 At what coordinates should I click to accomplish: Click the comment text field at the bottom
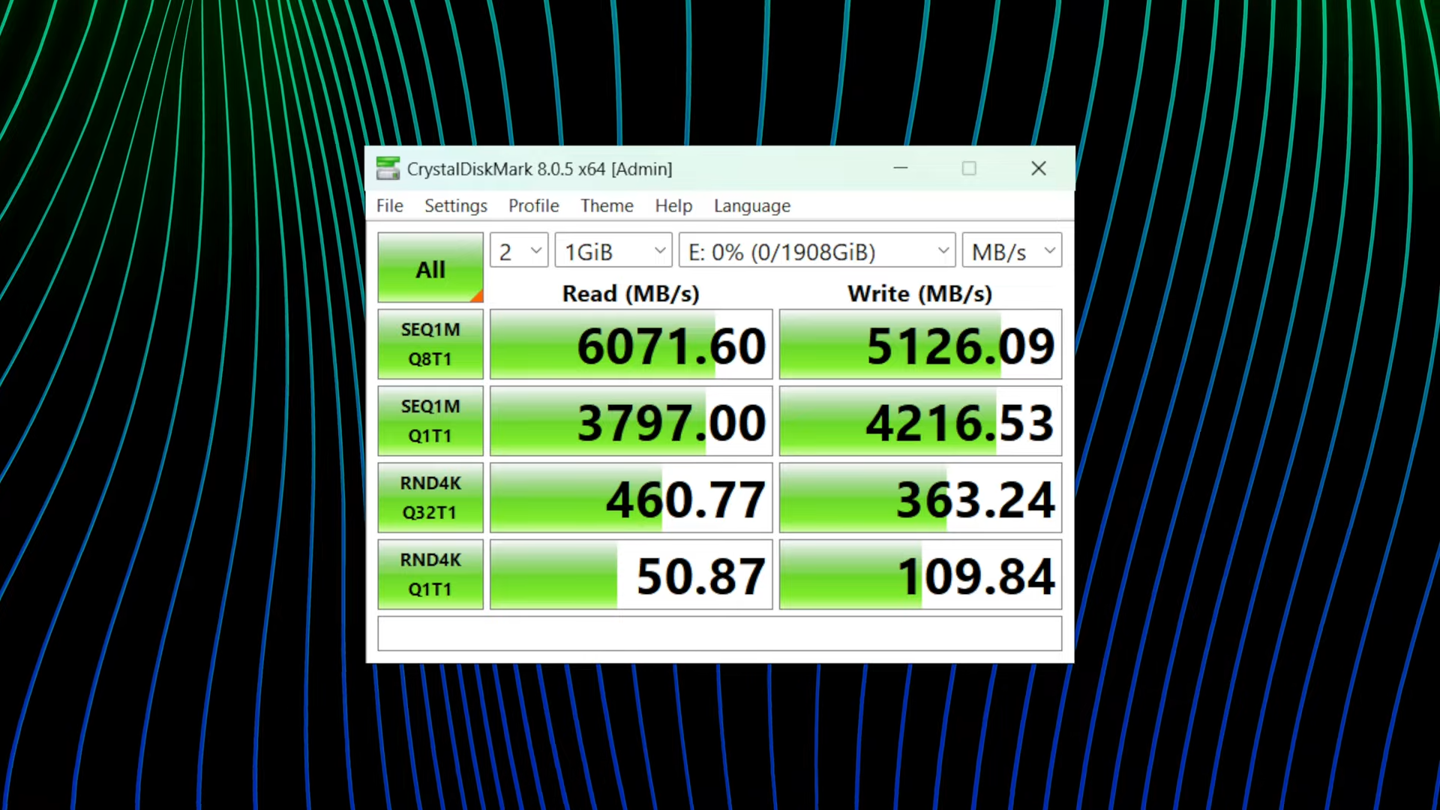[718, 633]
